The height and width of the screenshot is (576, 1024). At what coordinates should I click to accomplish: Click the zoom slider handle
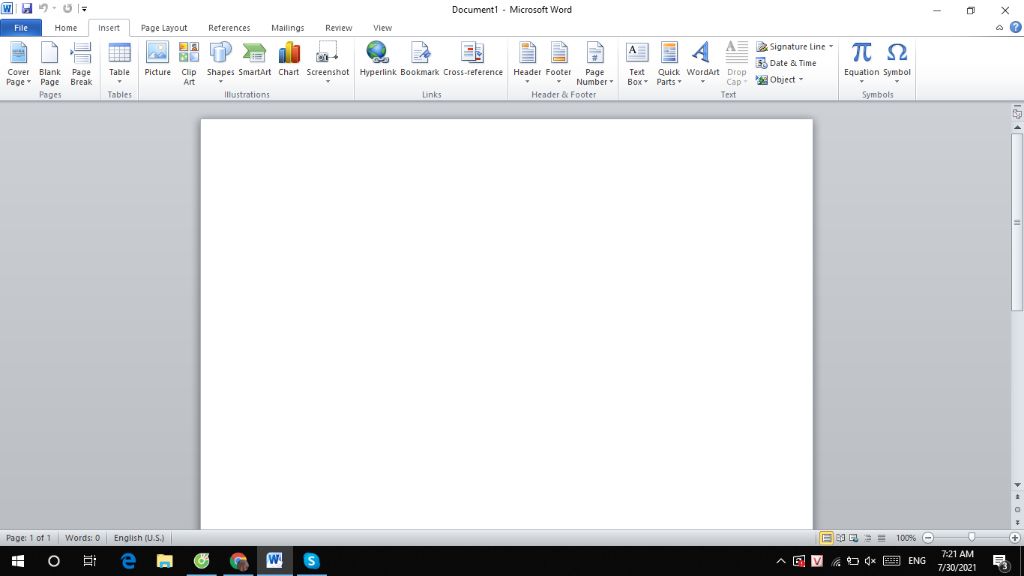tap(971, 538)
